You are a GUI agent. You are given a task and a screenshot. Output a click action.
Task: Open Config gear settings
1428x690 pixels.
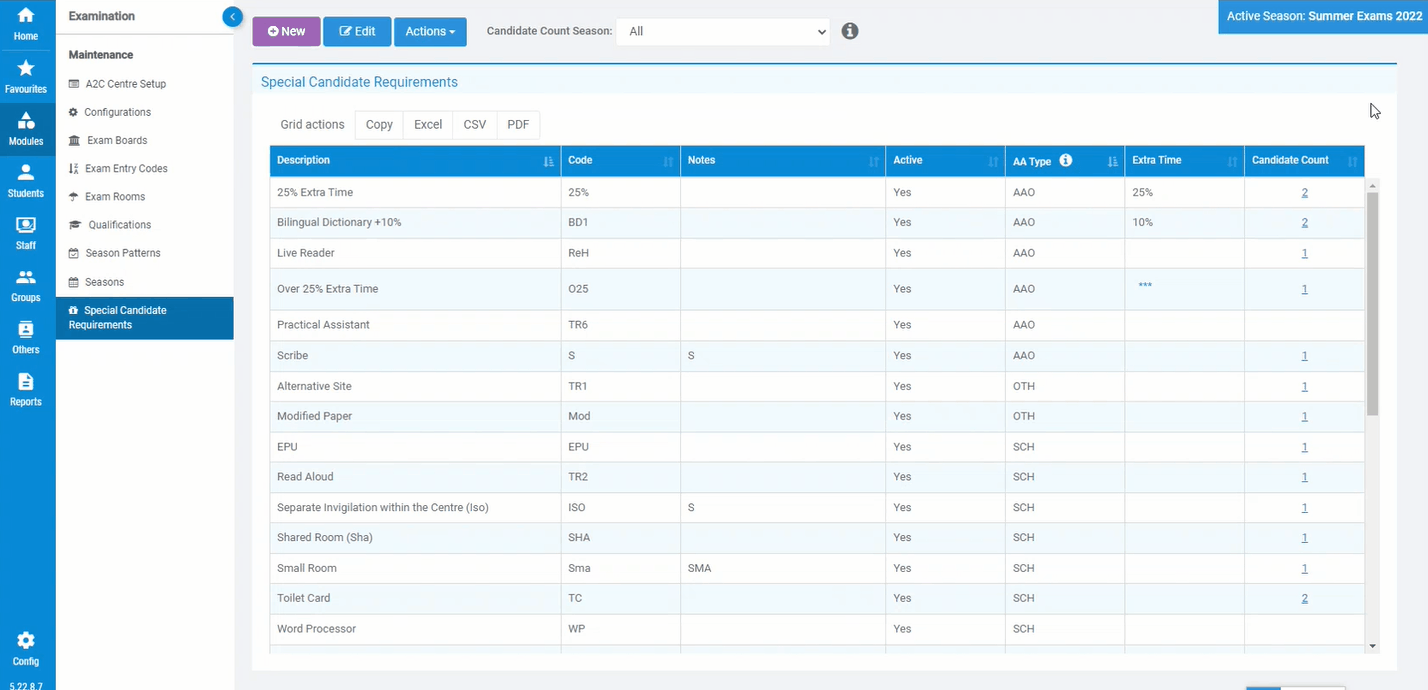pos(26,648)
